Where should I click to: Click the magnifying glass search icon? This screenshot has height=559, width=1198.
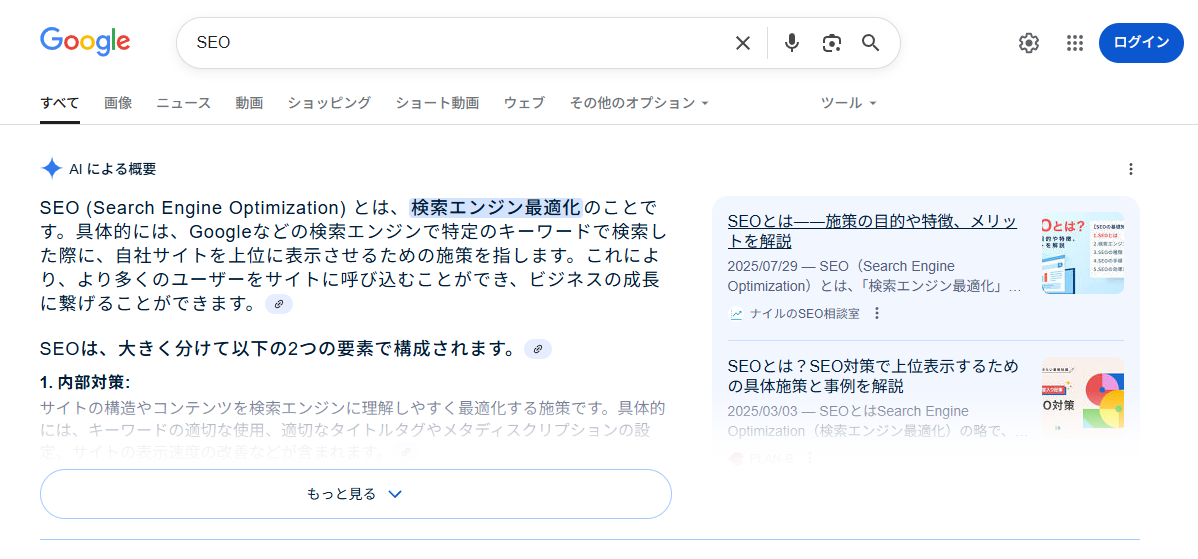pos(871,43)
